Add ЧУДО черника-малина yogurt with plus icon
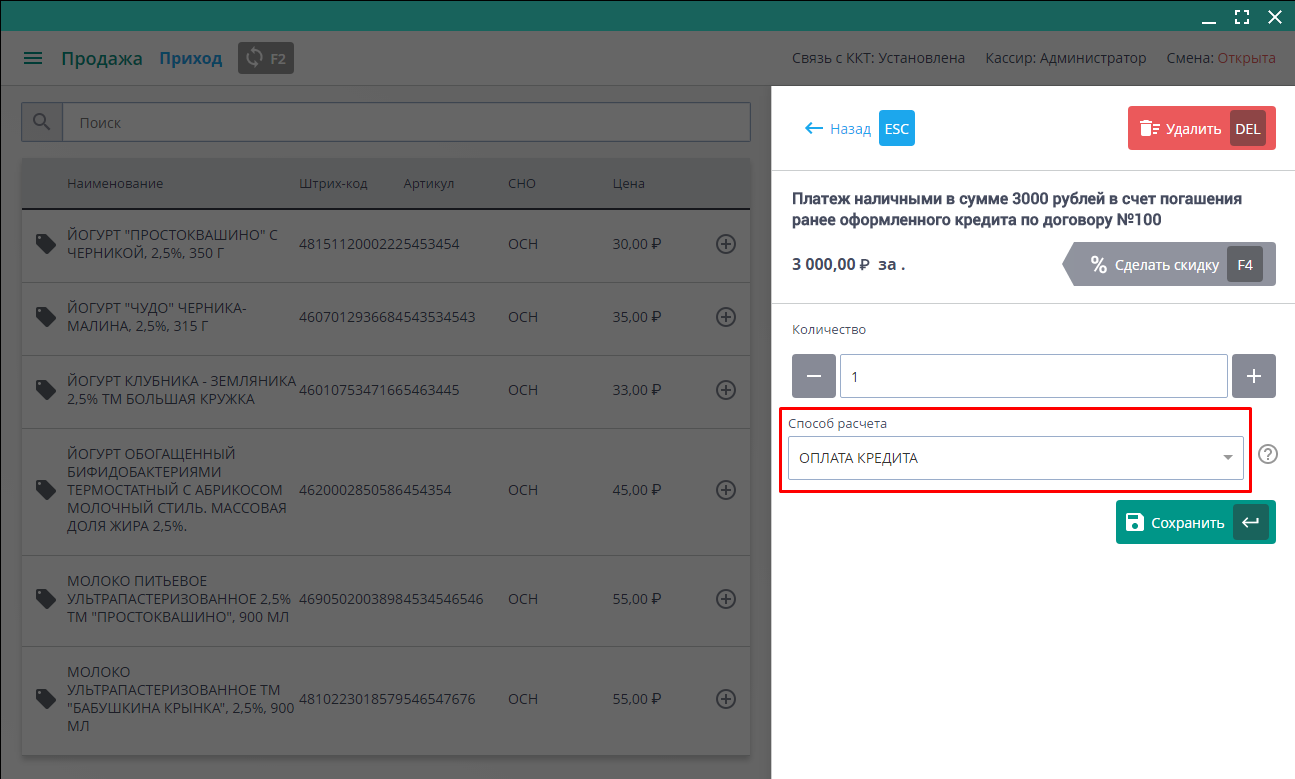Image resolution: width=1295 pixels, height=779 pixels. 726,317
